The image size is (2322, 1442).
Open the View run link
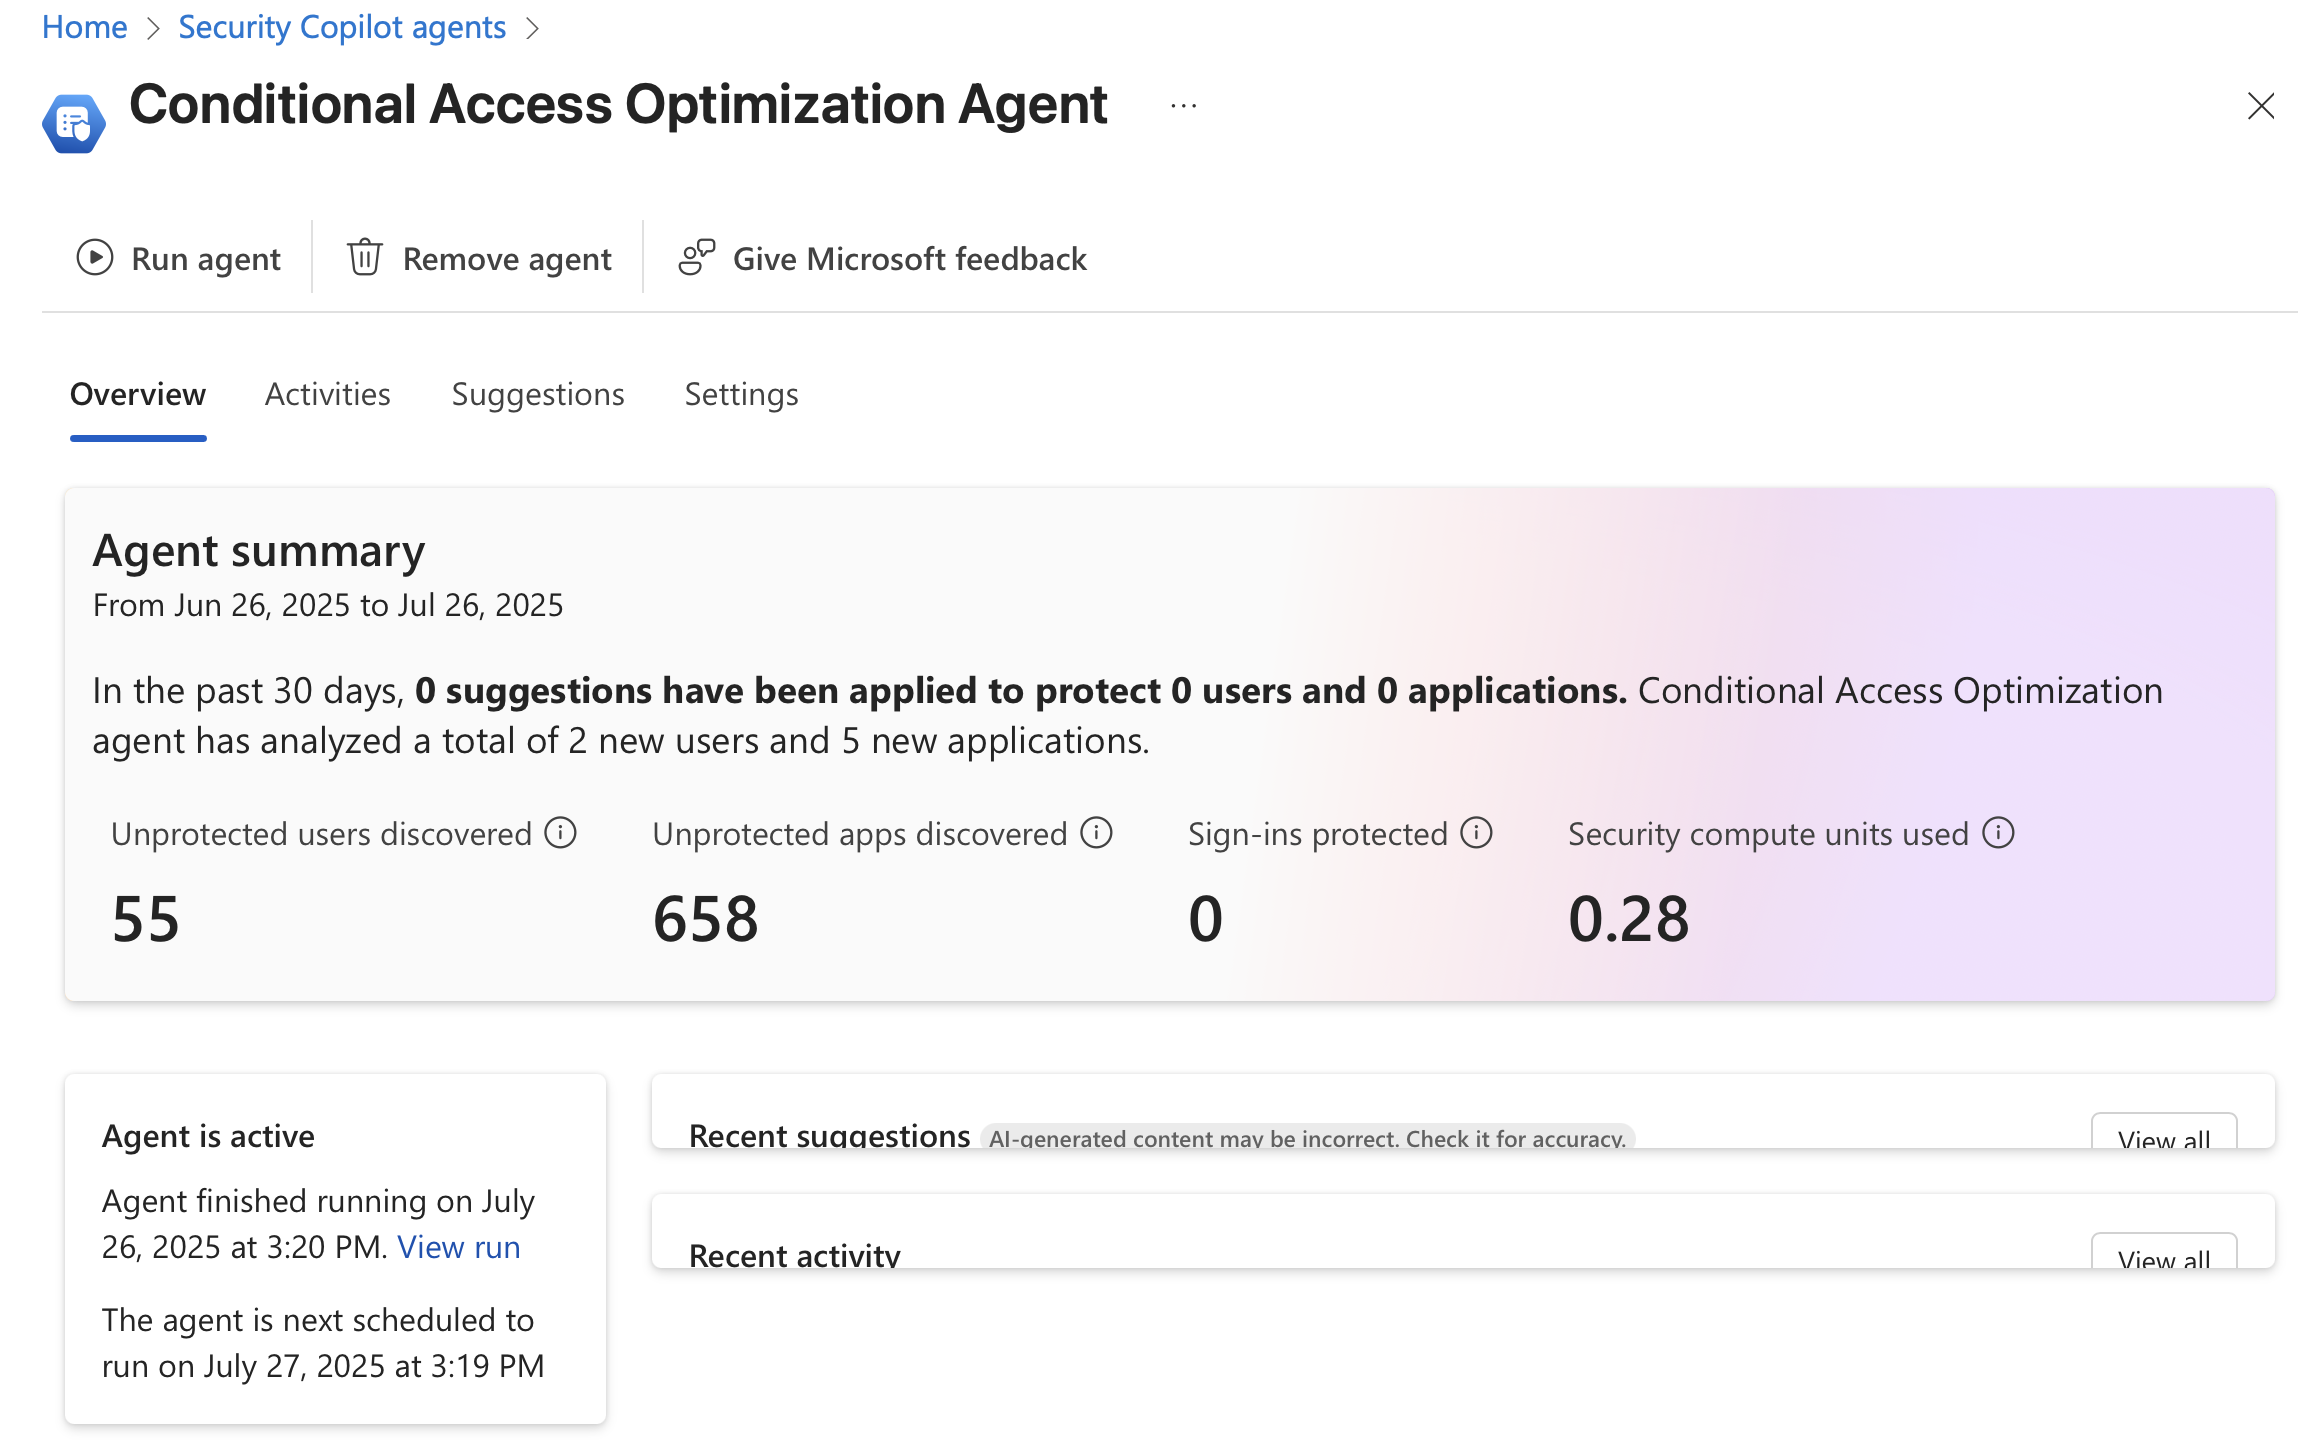[459, 1247]
